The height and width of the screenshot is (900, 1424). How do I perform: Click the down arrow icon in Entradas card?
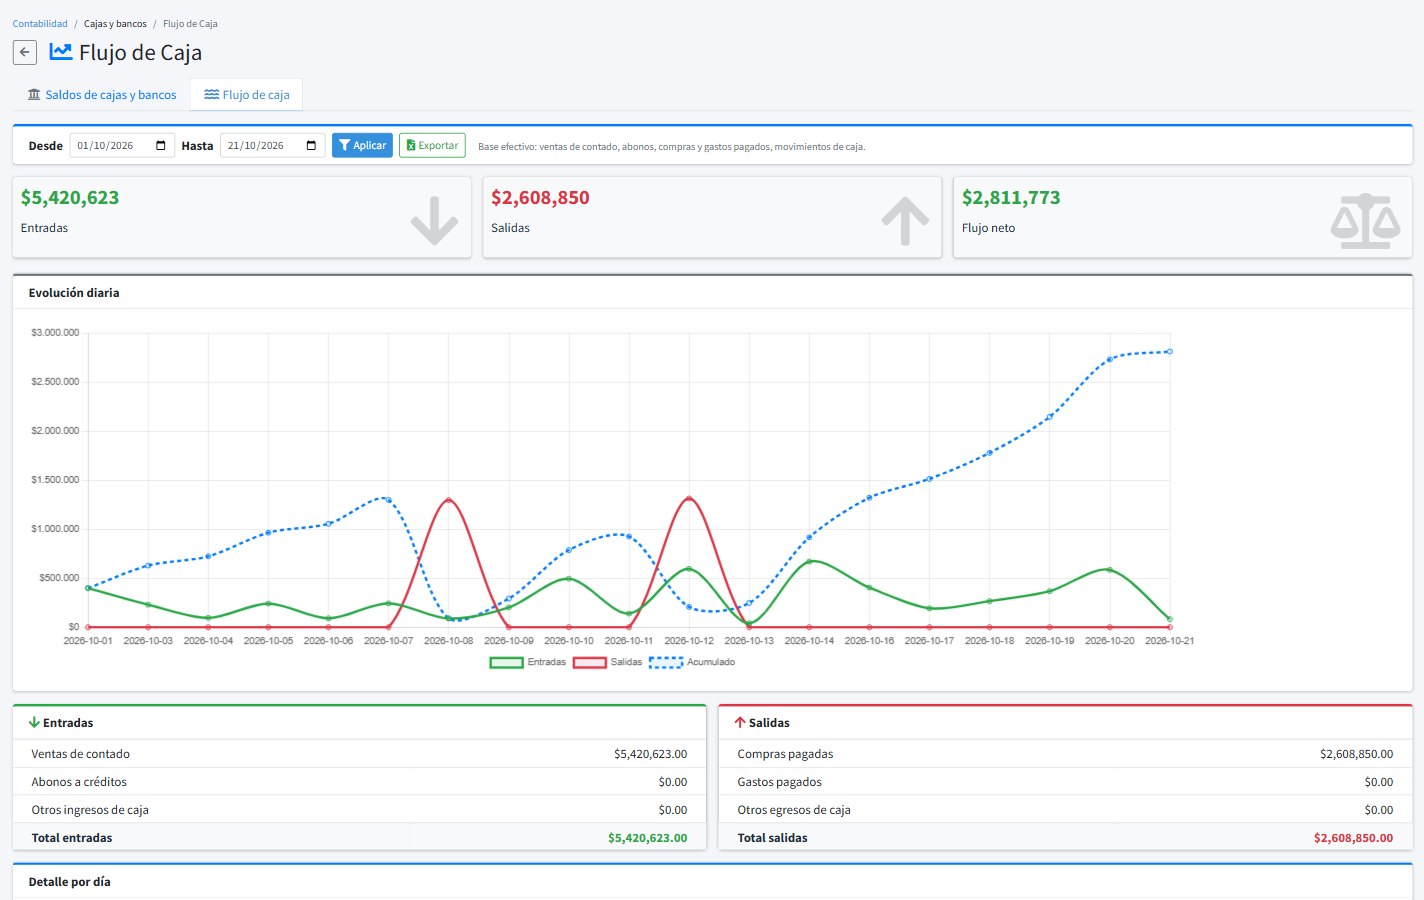[x=434, y=221]
